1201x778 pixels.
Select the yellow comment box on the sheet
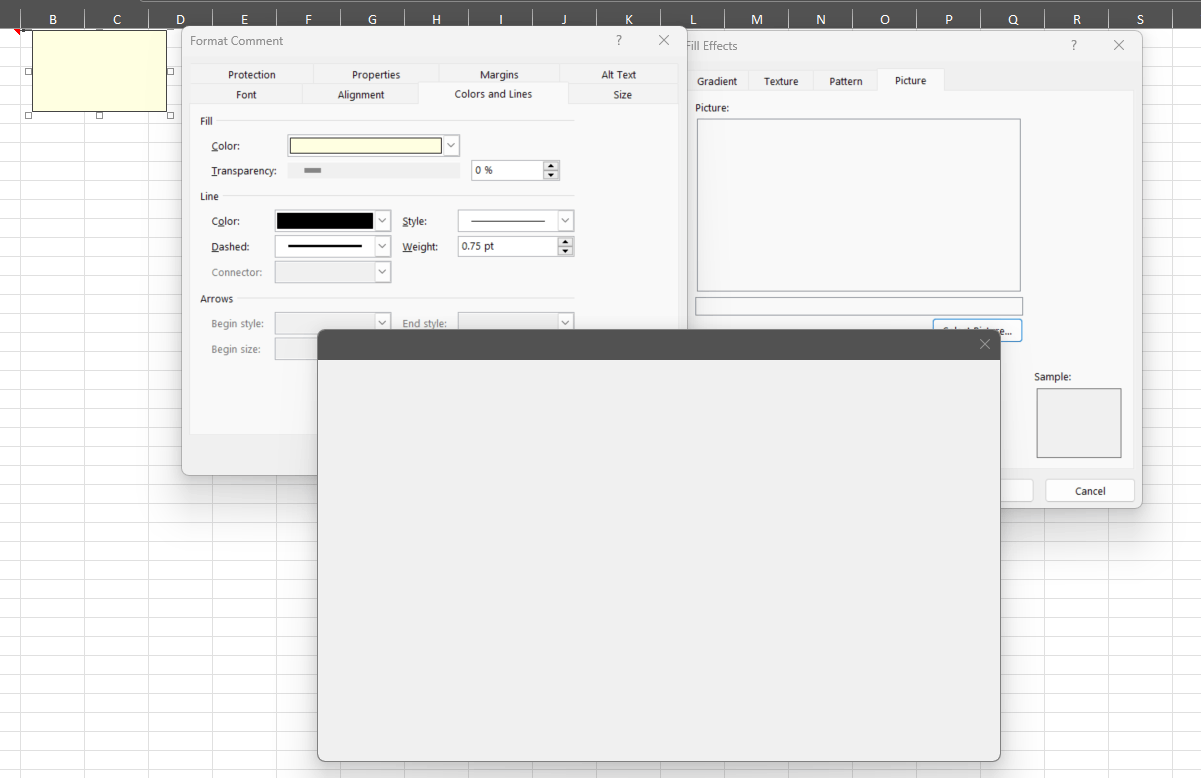point(99,71)
